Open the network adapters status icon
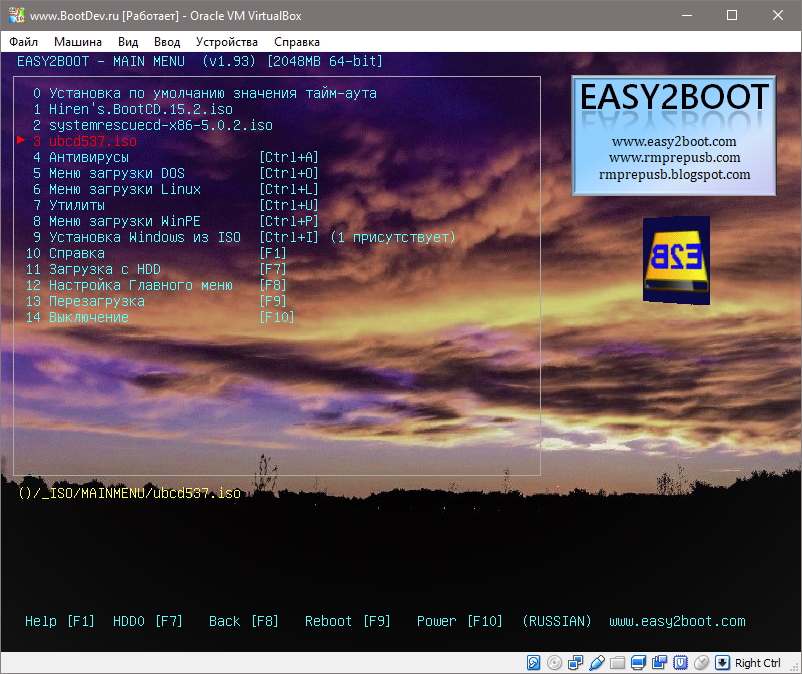 pos(575,663)
